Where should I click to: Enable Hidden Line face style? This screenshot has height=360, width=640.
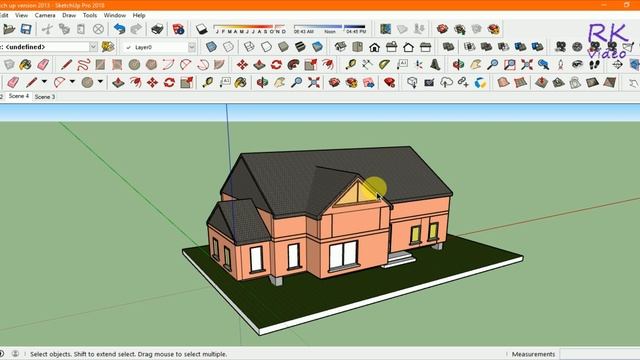click(266, 47)
